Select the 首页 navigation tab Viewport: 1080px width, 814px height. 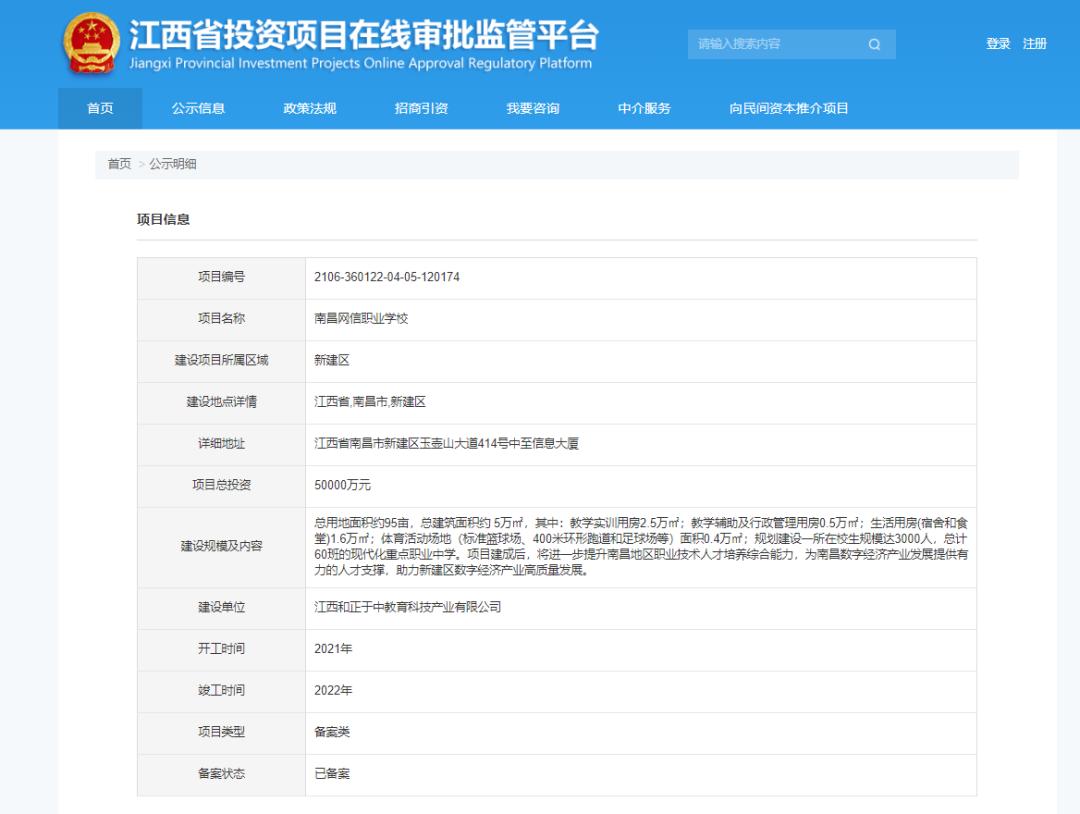click(100, 109)
